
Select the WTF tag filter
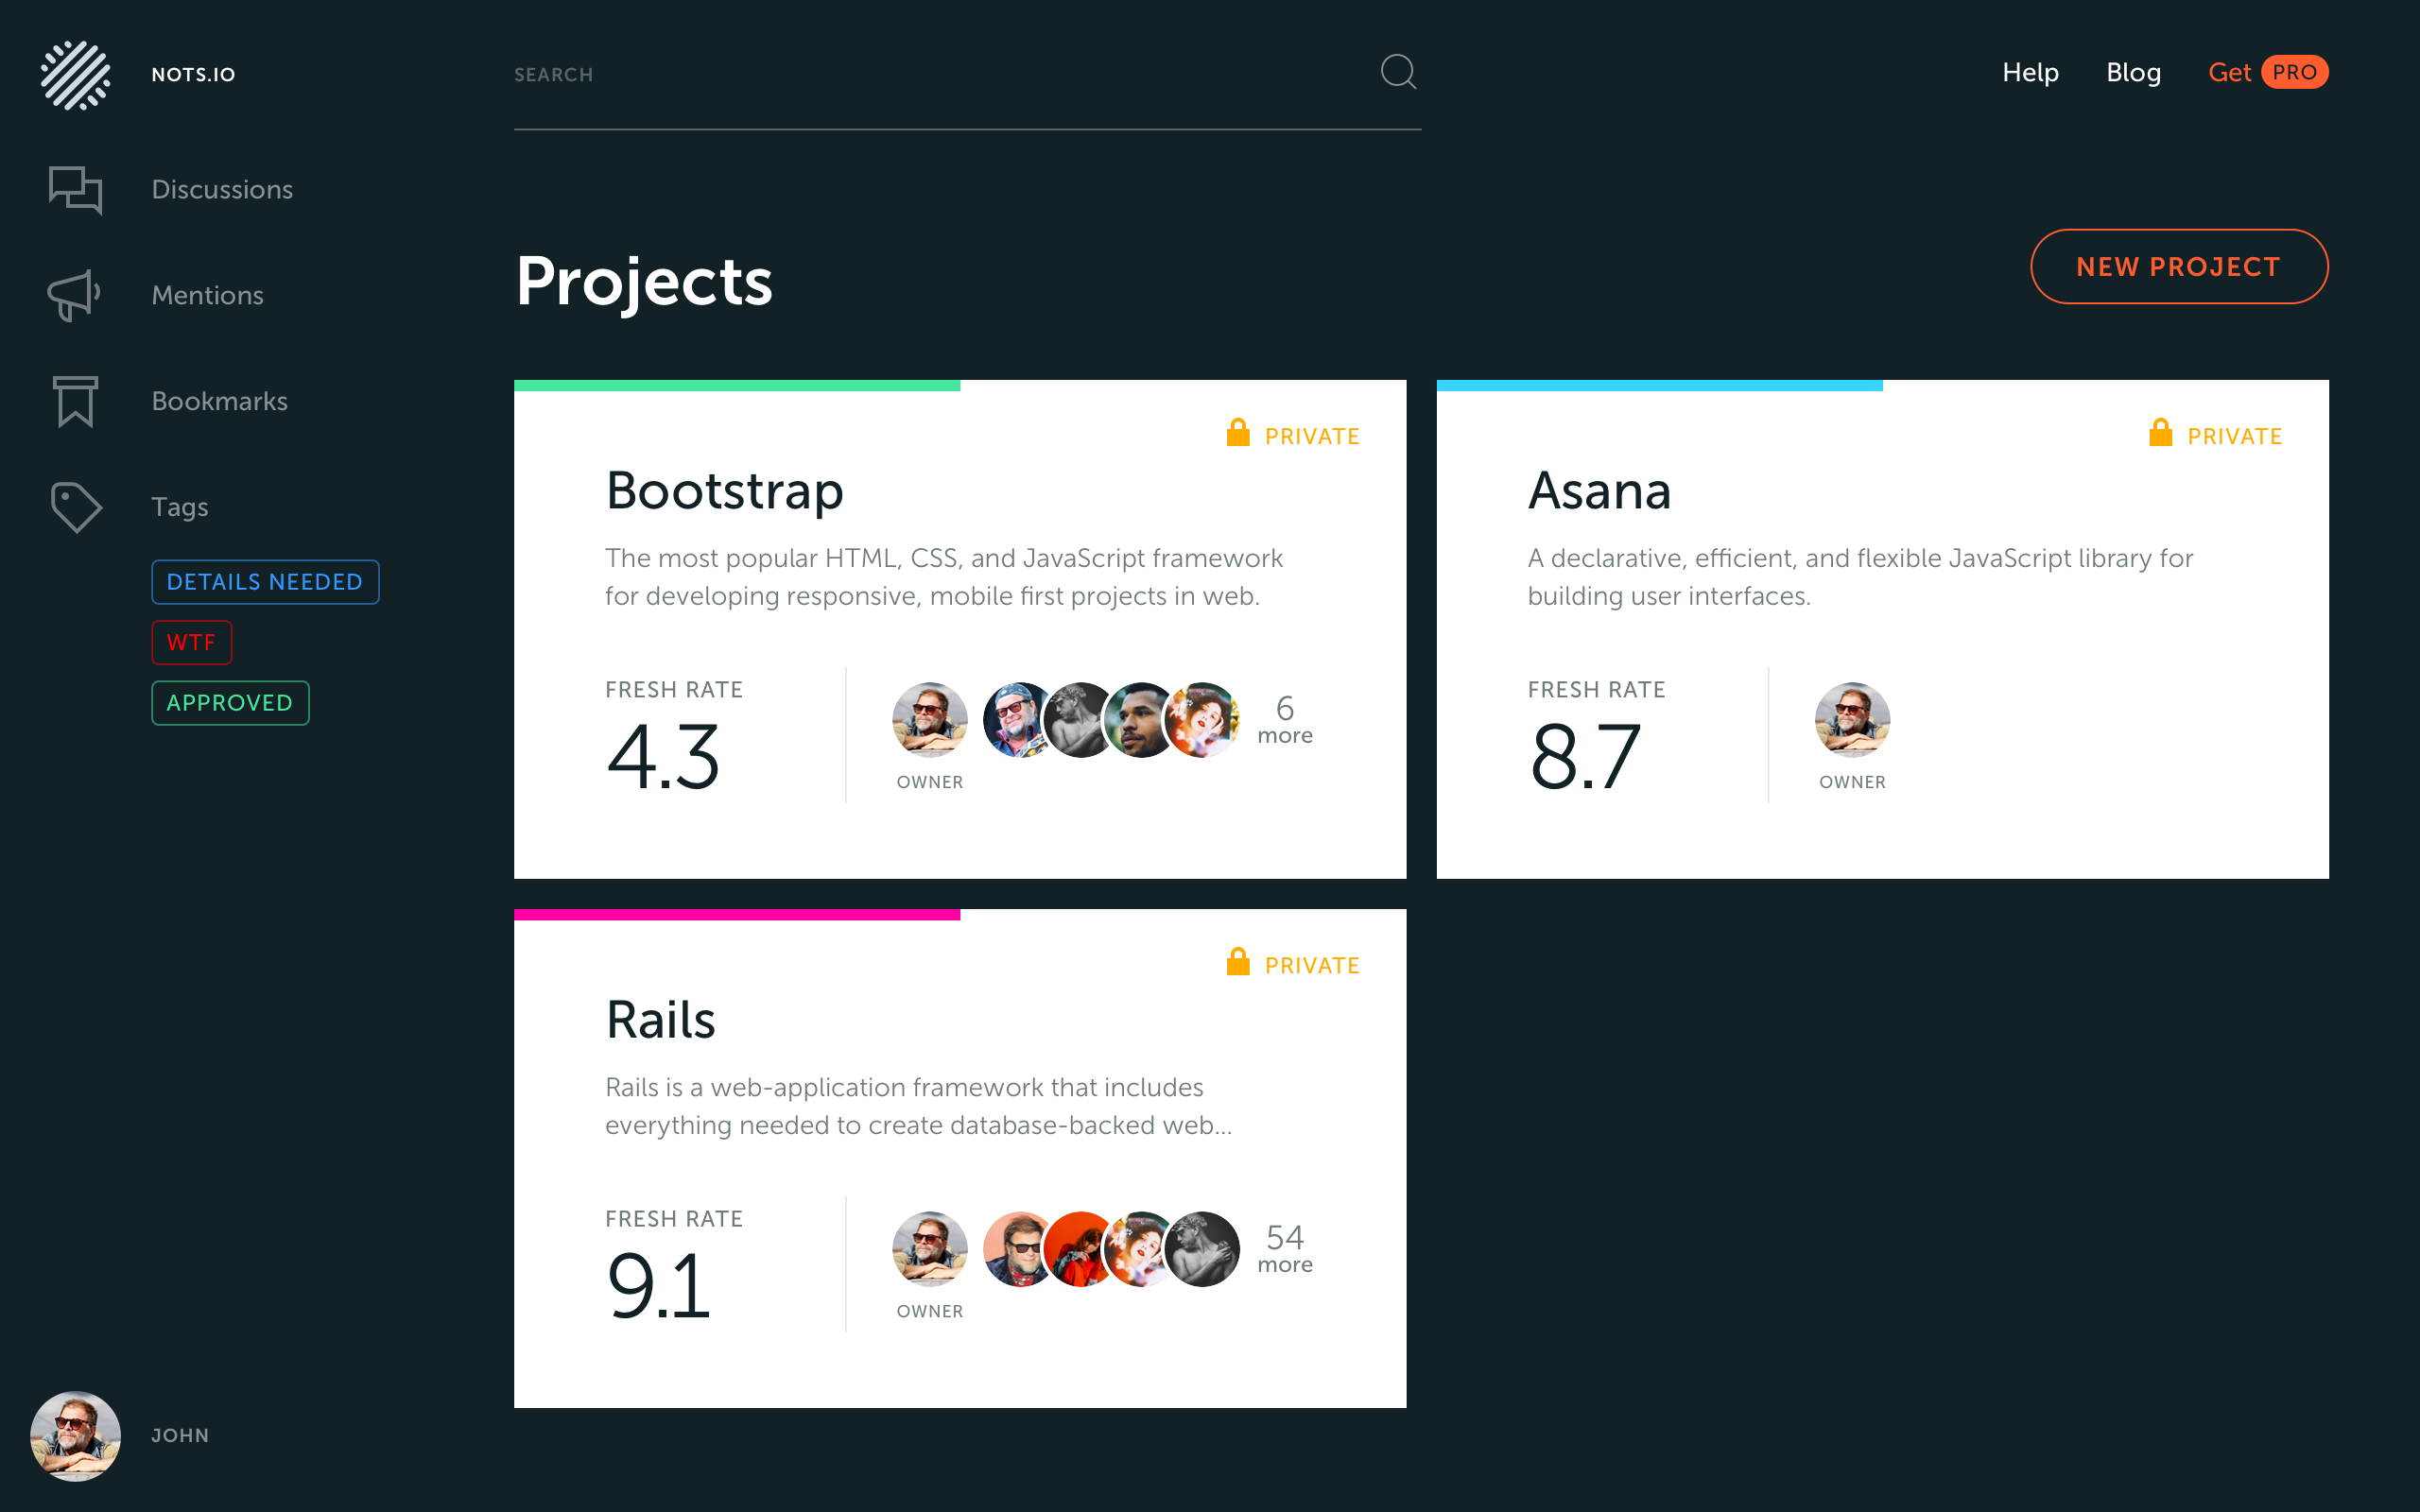(x=191, y=642)
